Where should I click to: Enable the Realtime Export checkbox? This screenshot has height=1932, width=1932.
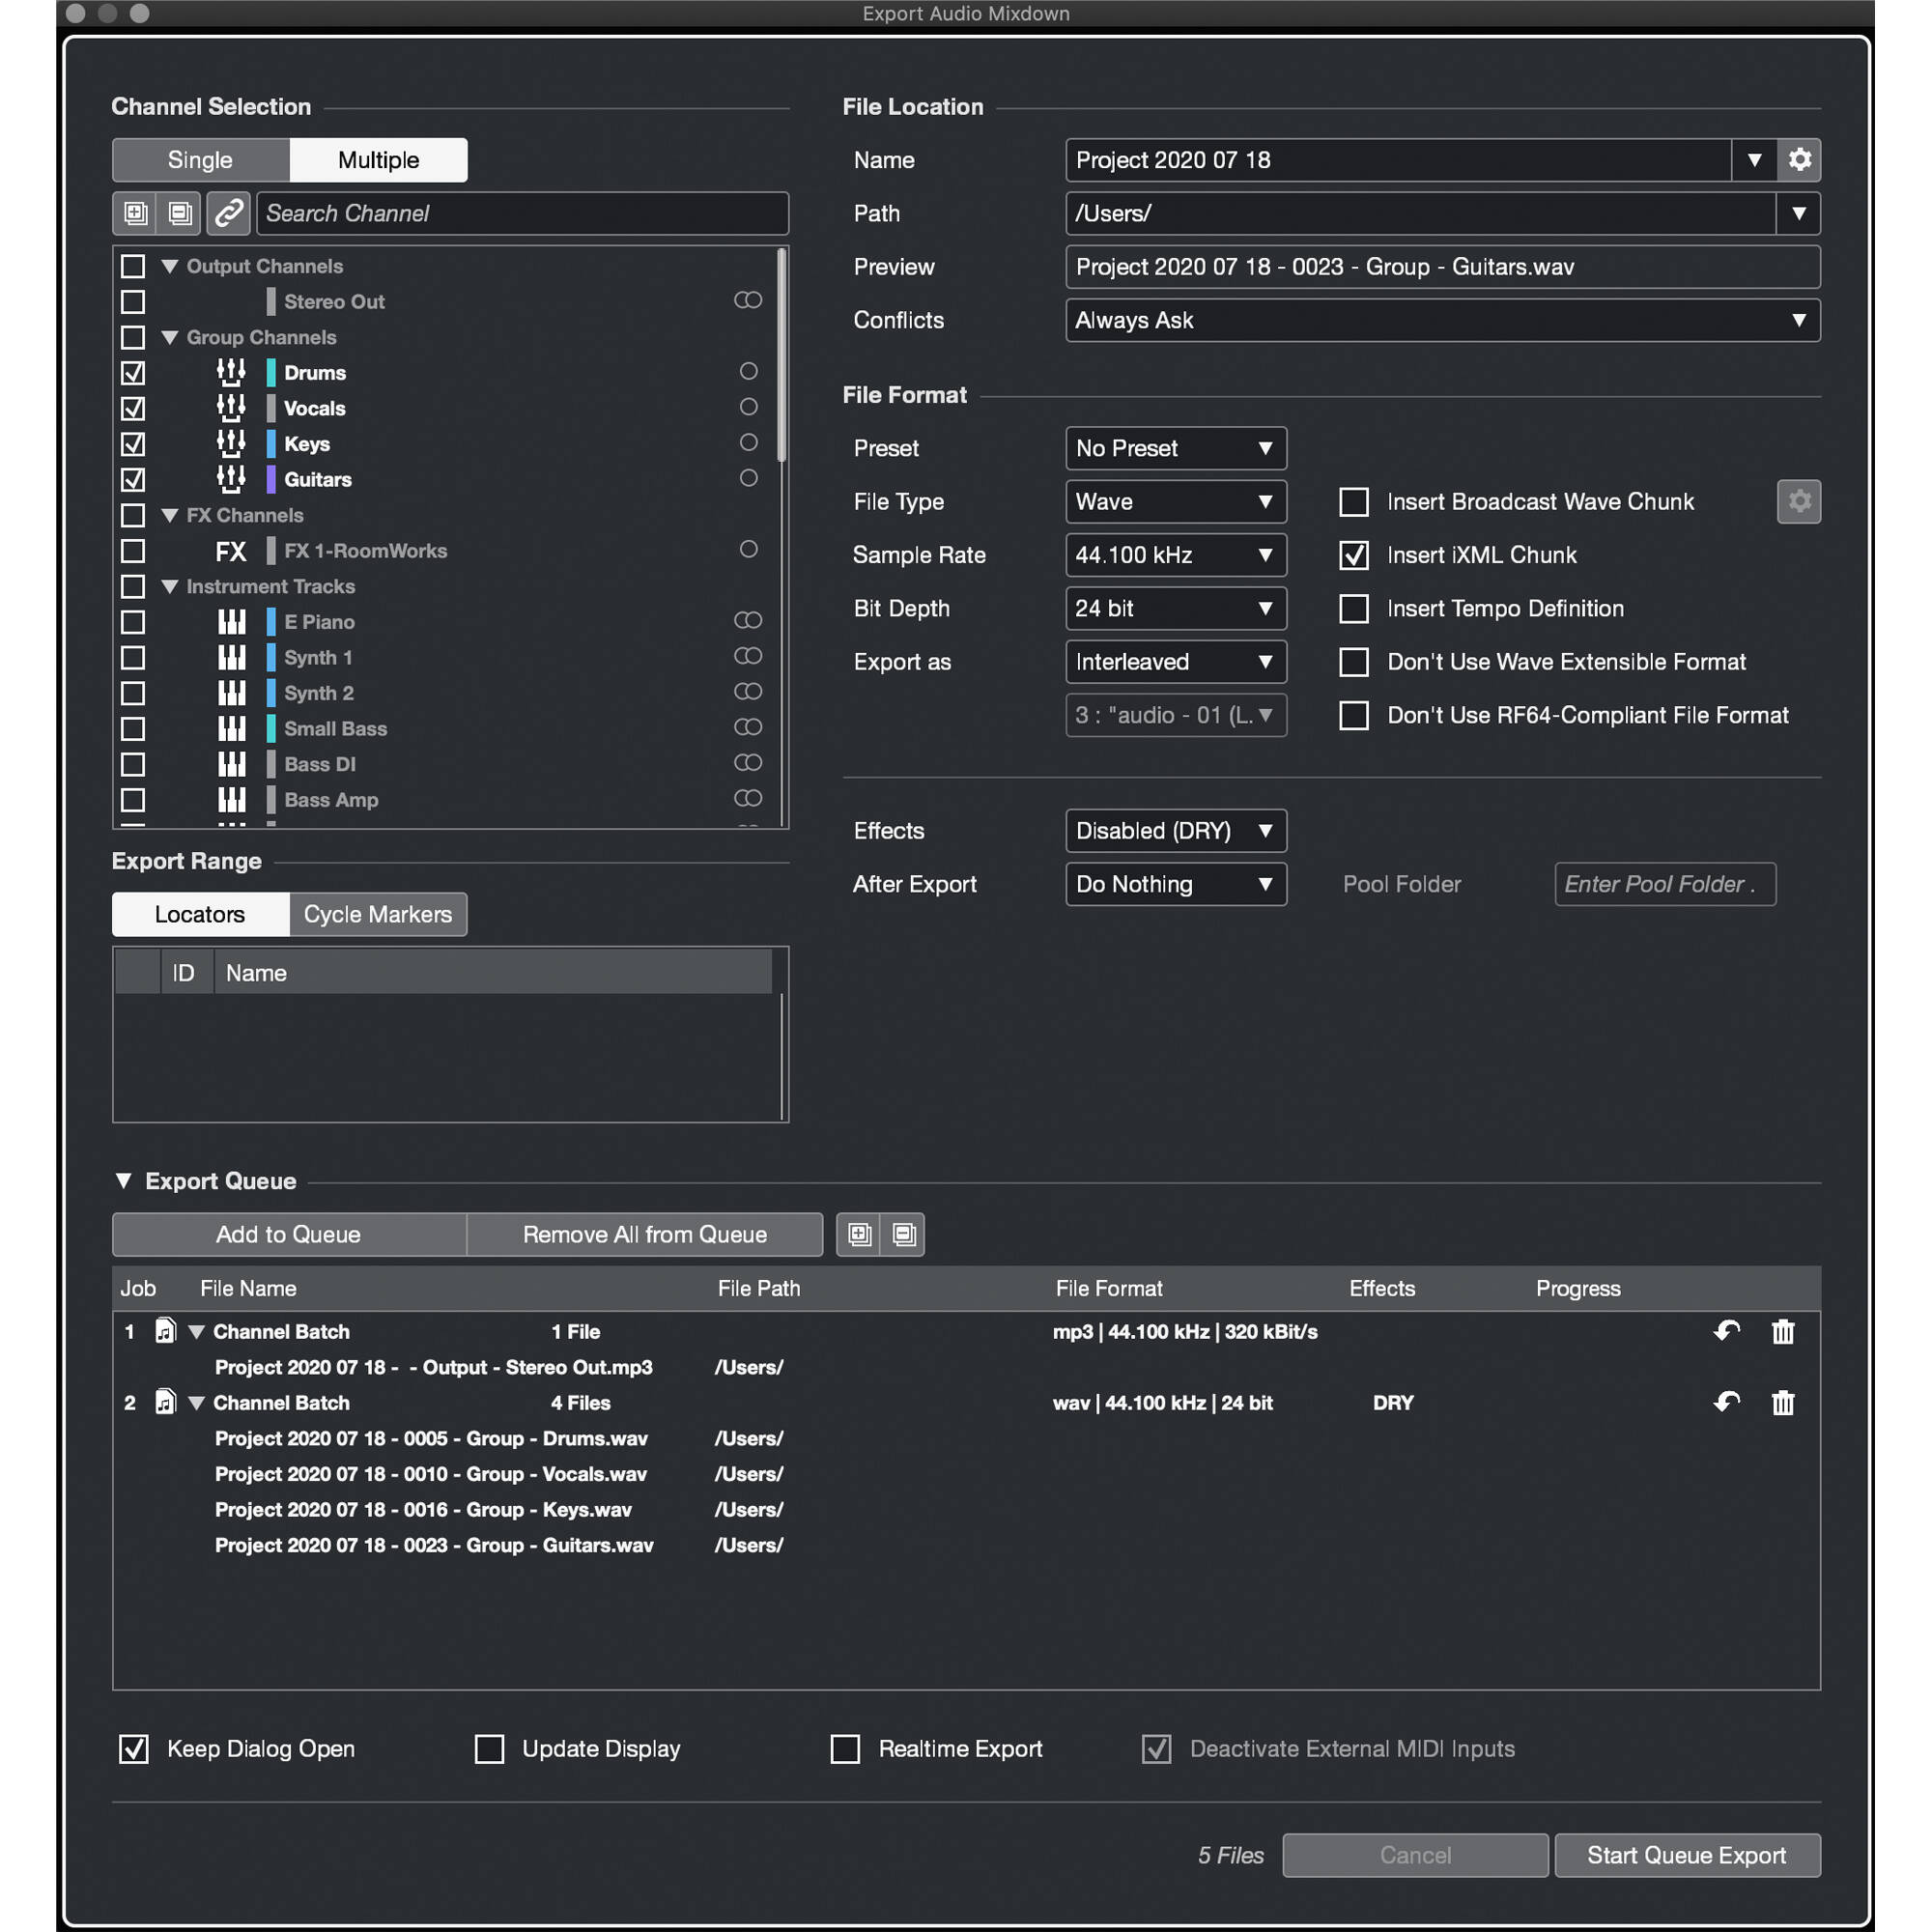846,1749
